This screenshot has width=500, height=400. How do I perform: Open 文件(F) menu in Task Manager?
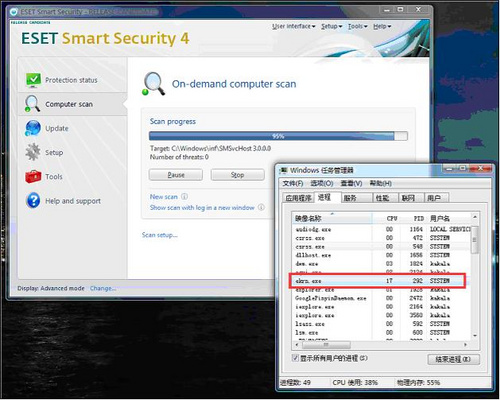(x=293, y=183)
